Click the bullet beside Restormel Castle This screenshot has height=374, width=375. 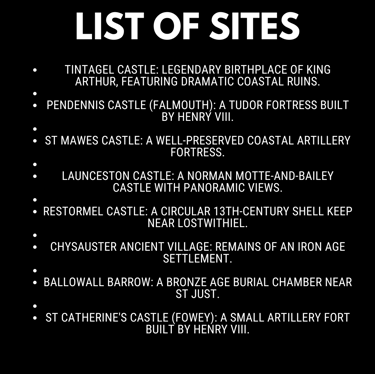tap(35, 211)
